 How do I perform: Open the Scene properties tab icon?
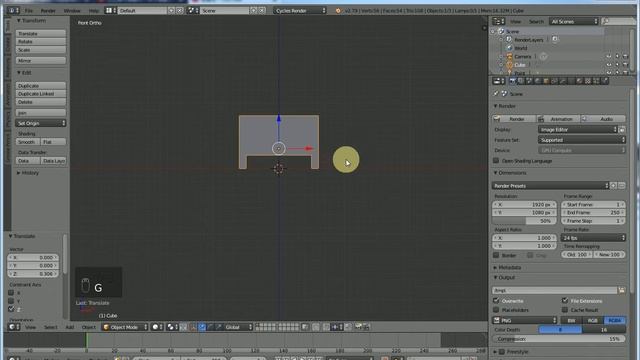529,81
